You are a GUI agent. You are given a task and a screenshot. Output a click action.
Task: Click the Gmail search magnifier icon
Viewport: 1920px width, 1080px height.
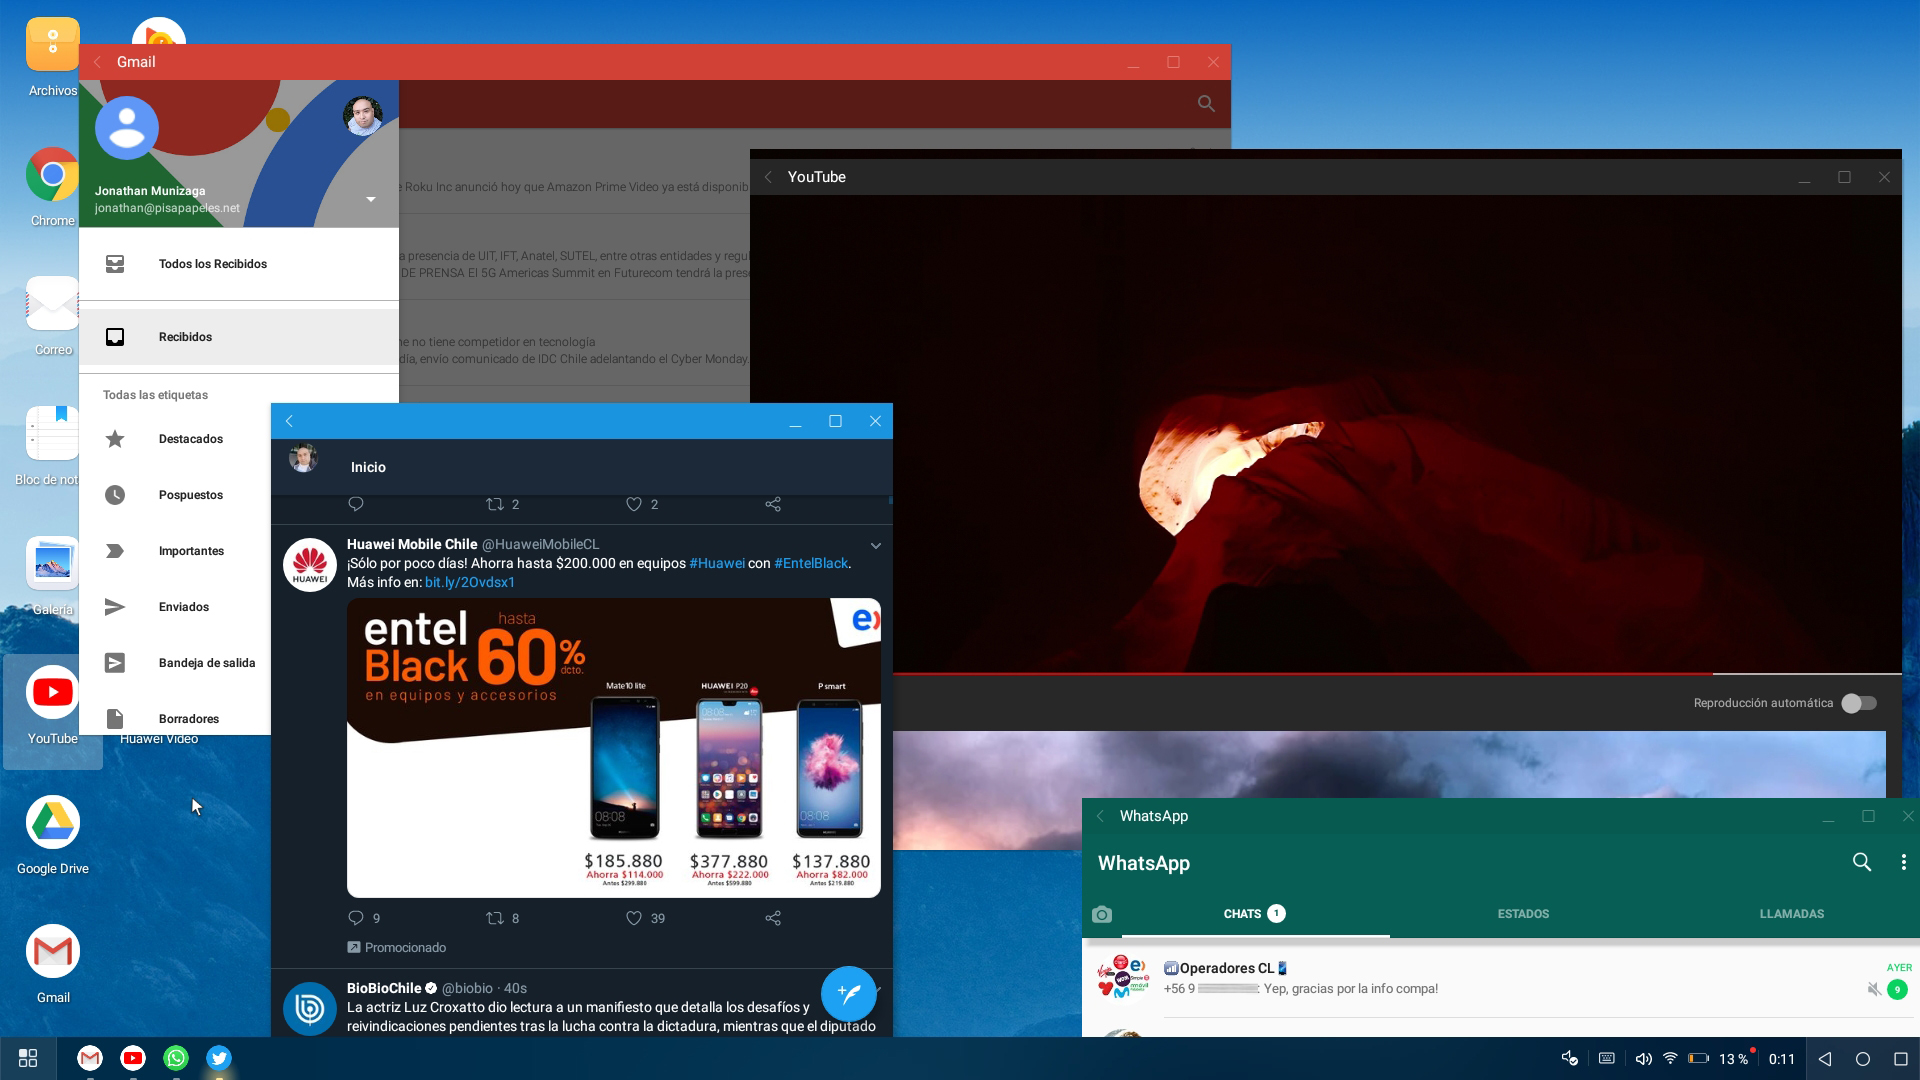coord(1206,104)
